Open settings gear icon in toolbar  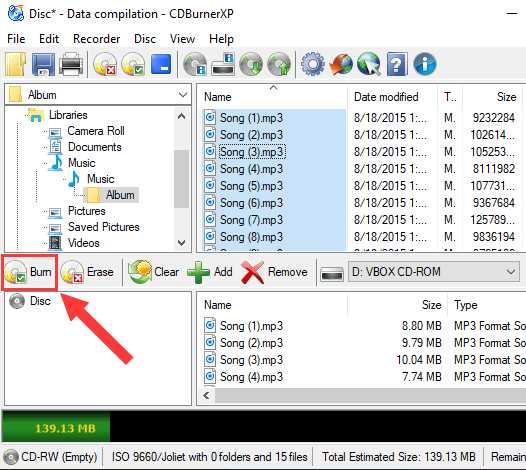pos(313,64)
